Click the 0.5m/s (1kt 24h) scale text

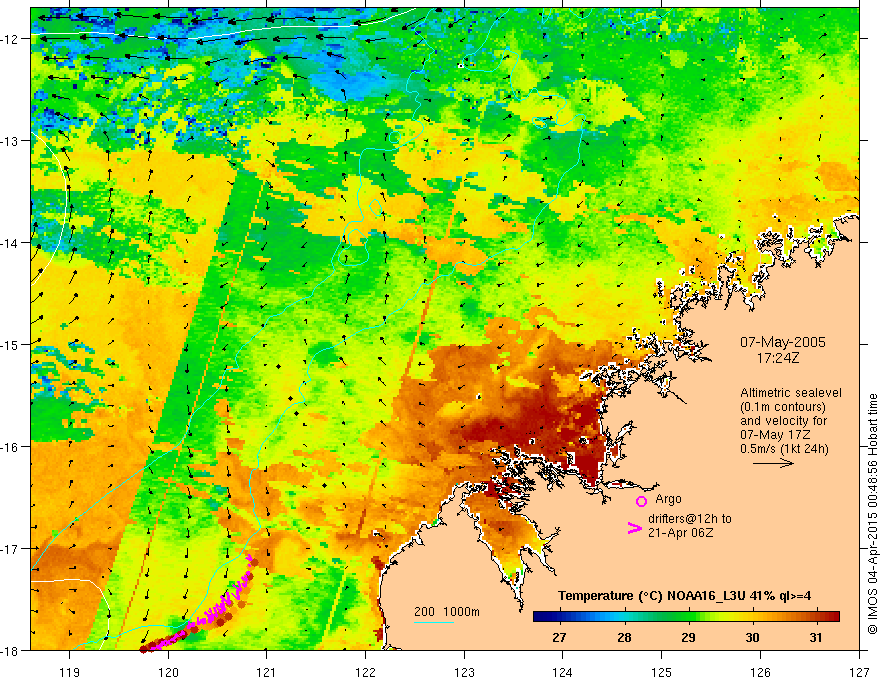coord(784,449)
